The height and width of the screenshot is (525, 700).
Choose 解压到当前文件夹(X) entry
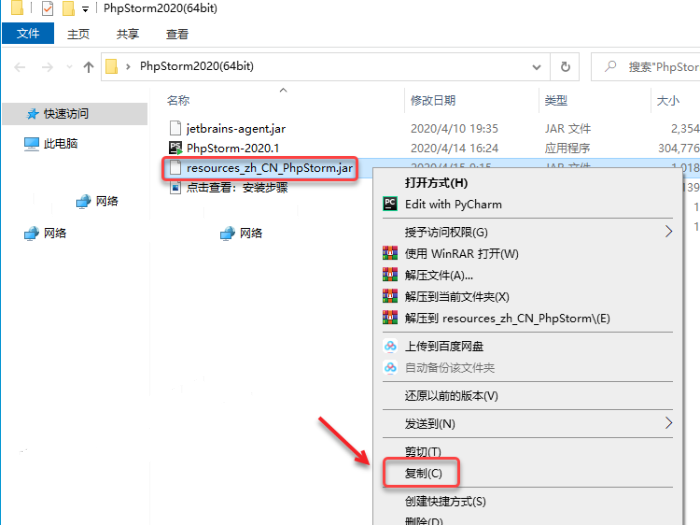(457, 297)
